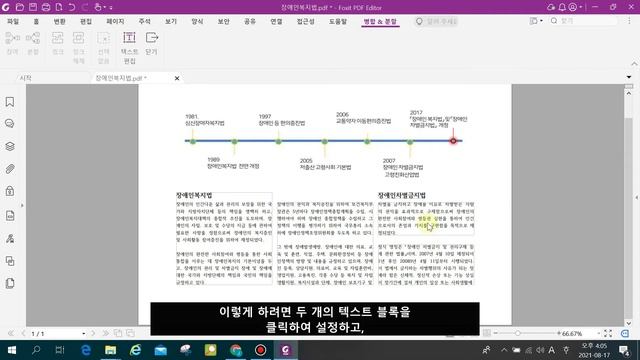Click the Redo arrow icon

(85, 7)
